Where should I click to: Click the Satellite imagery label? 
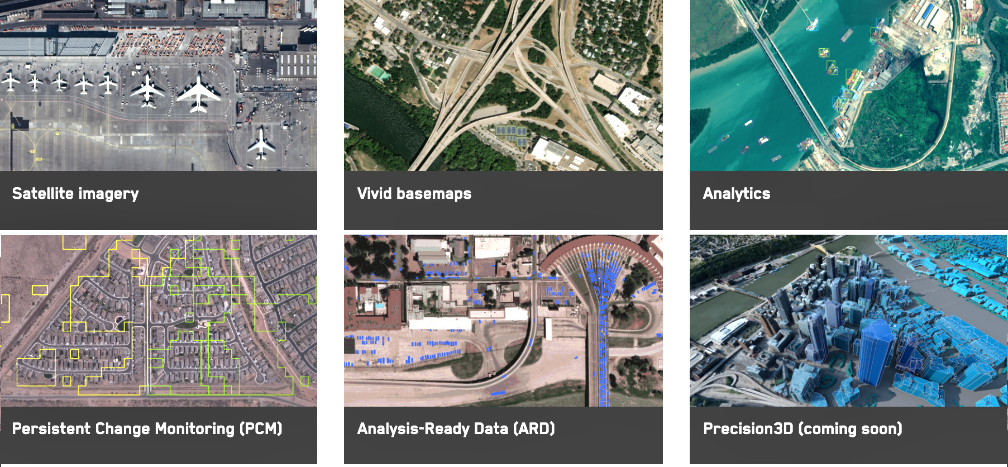click(x=75, y=194)
